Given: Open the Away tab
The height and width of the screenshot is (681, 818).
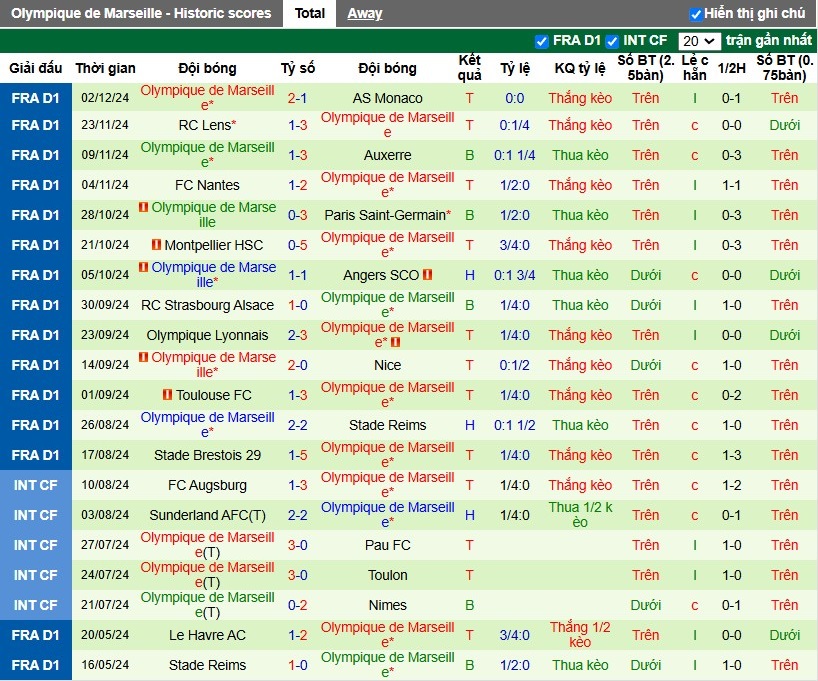Looking at the screenshot, I should pos(365,13).
